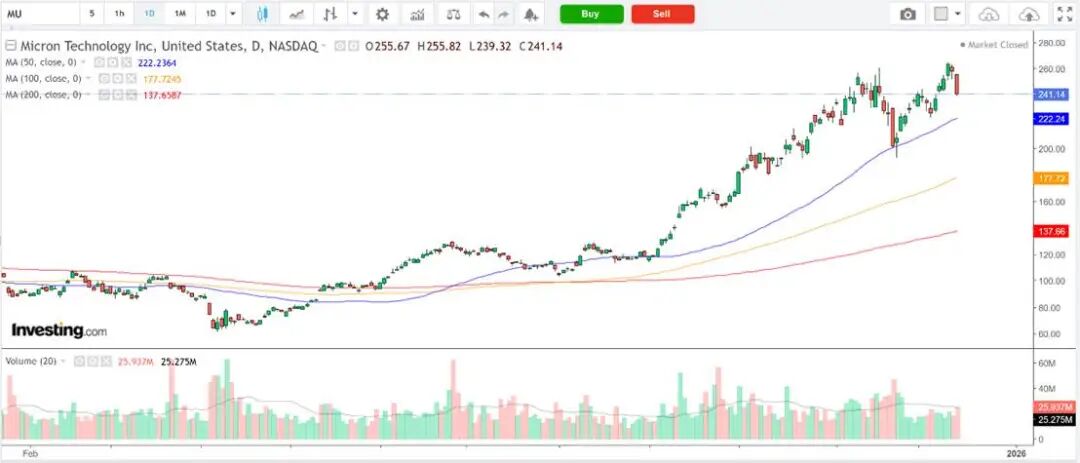Undo the last chart action
Viewport: 1080px width, 463px height.
[x=484, y=14]
